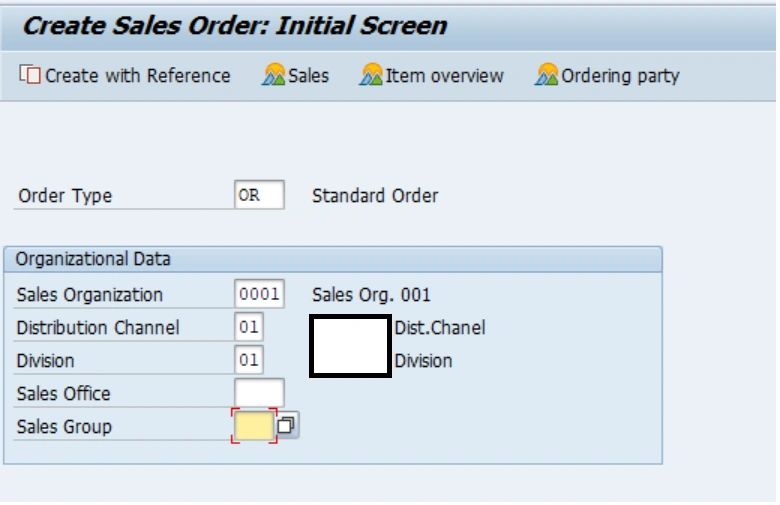This screenshot has width=780, height=505.
Task: Focus the Distribution Channel field
Action: click(249, 327)
